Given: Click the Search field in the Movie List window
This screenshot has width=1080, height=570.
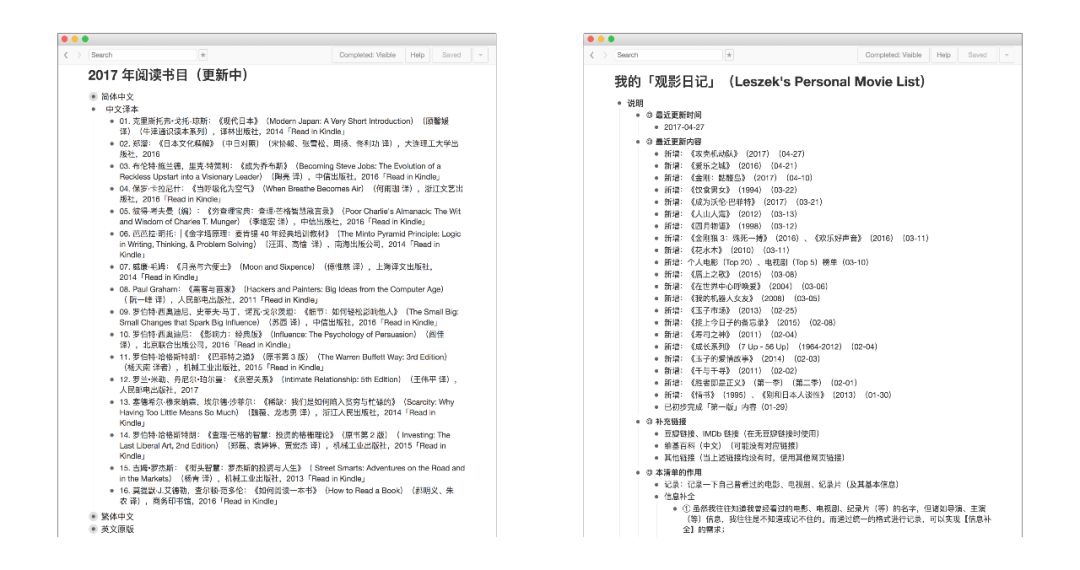Looking at the screenshot, I should (x=669, y=55).
